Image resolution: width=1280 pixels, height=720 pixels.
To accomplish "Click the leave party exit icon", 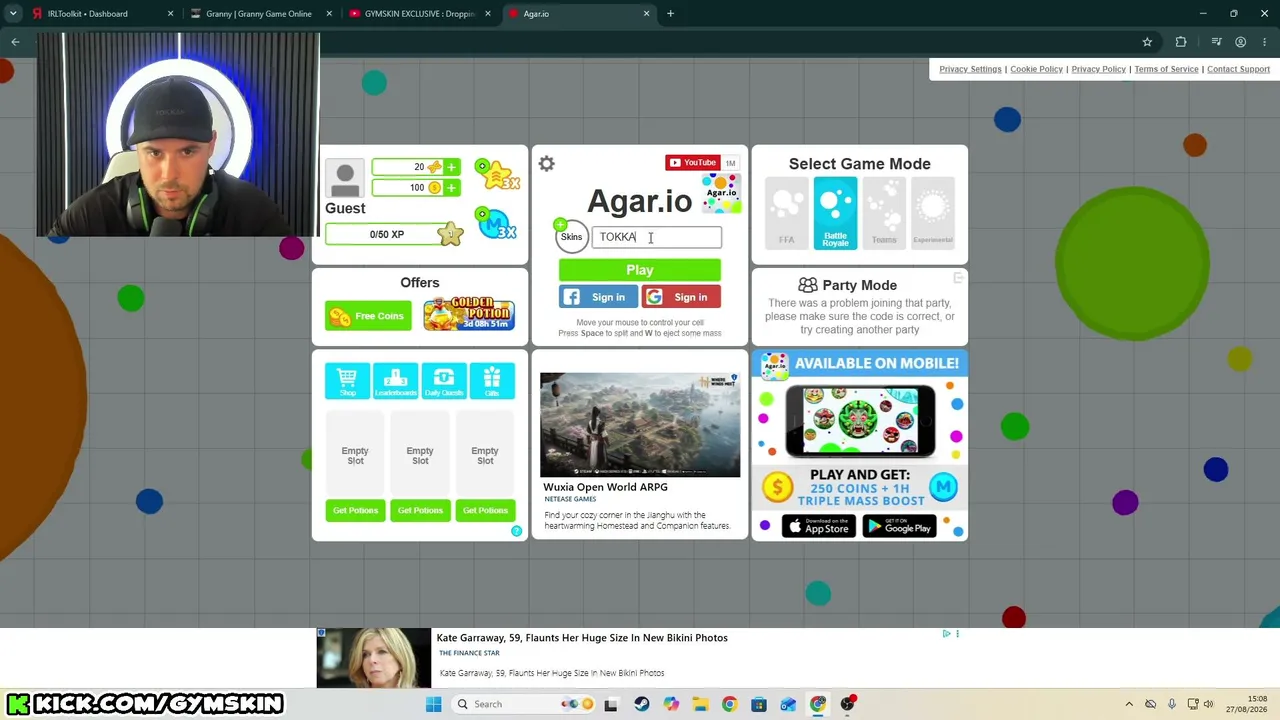I will pyautogui.click(x=958, y=278).
